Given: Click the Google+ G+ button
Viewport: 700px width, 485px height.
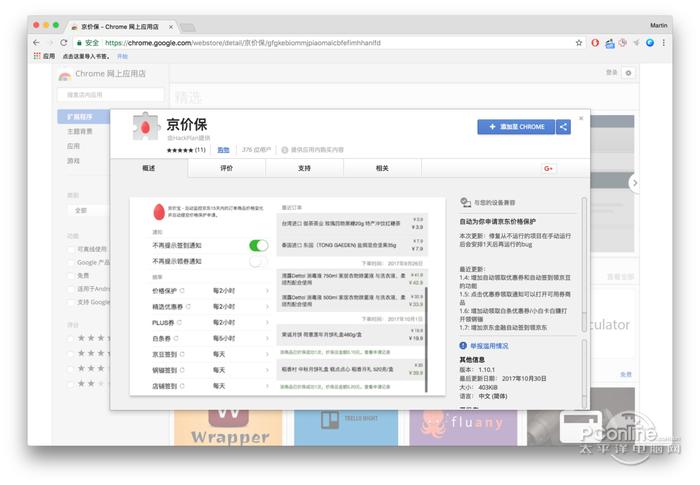Looking at the screenshot, I should (x=548, y=168).
